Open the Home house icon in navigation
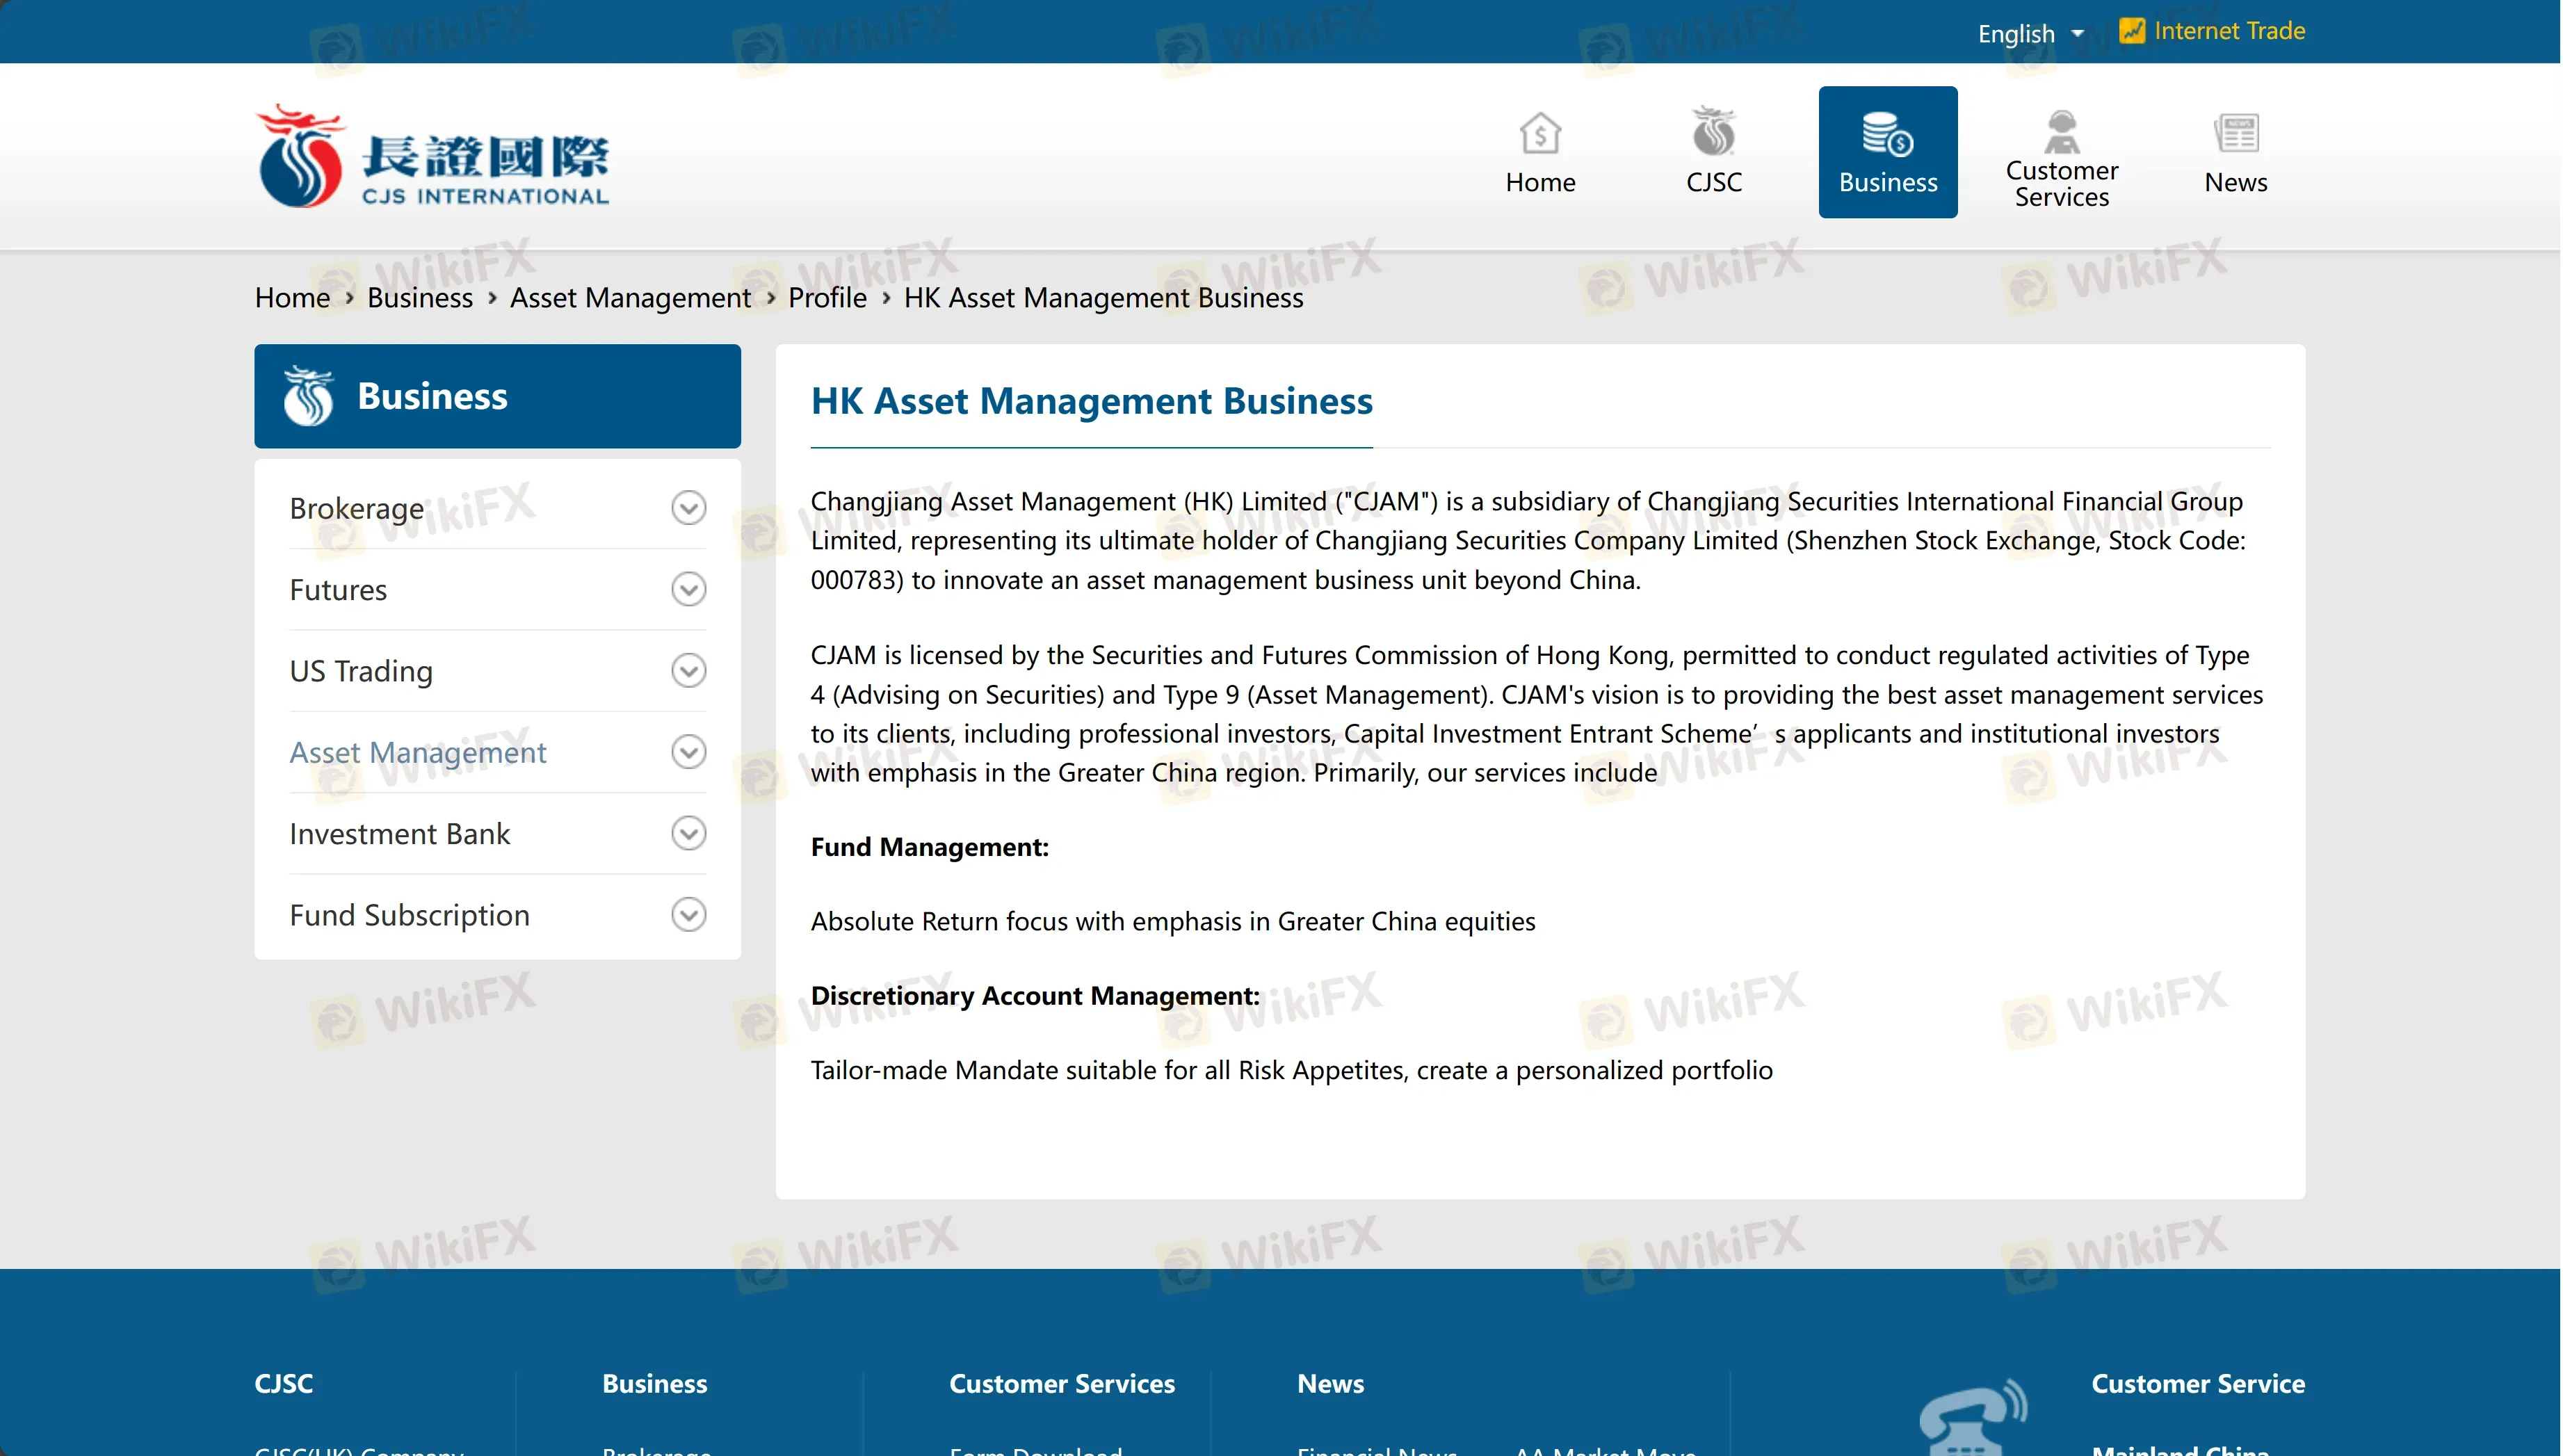The height and width of the screenshot is (1456, 2563). (1540, 133)
